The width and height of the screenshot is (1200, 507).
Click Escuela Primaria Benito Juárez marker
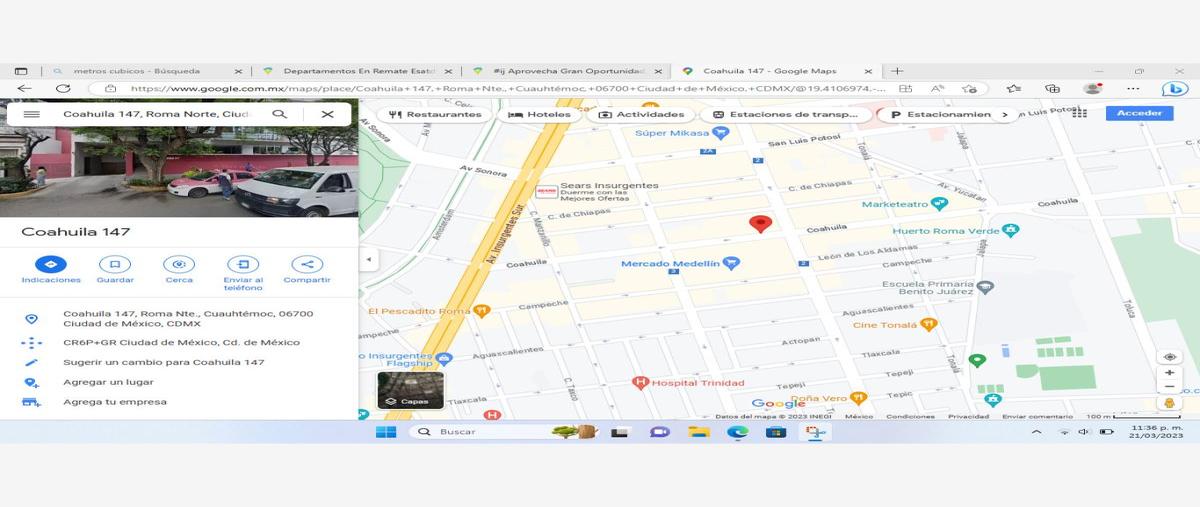tap(985, 287)
